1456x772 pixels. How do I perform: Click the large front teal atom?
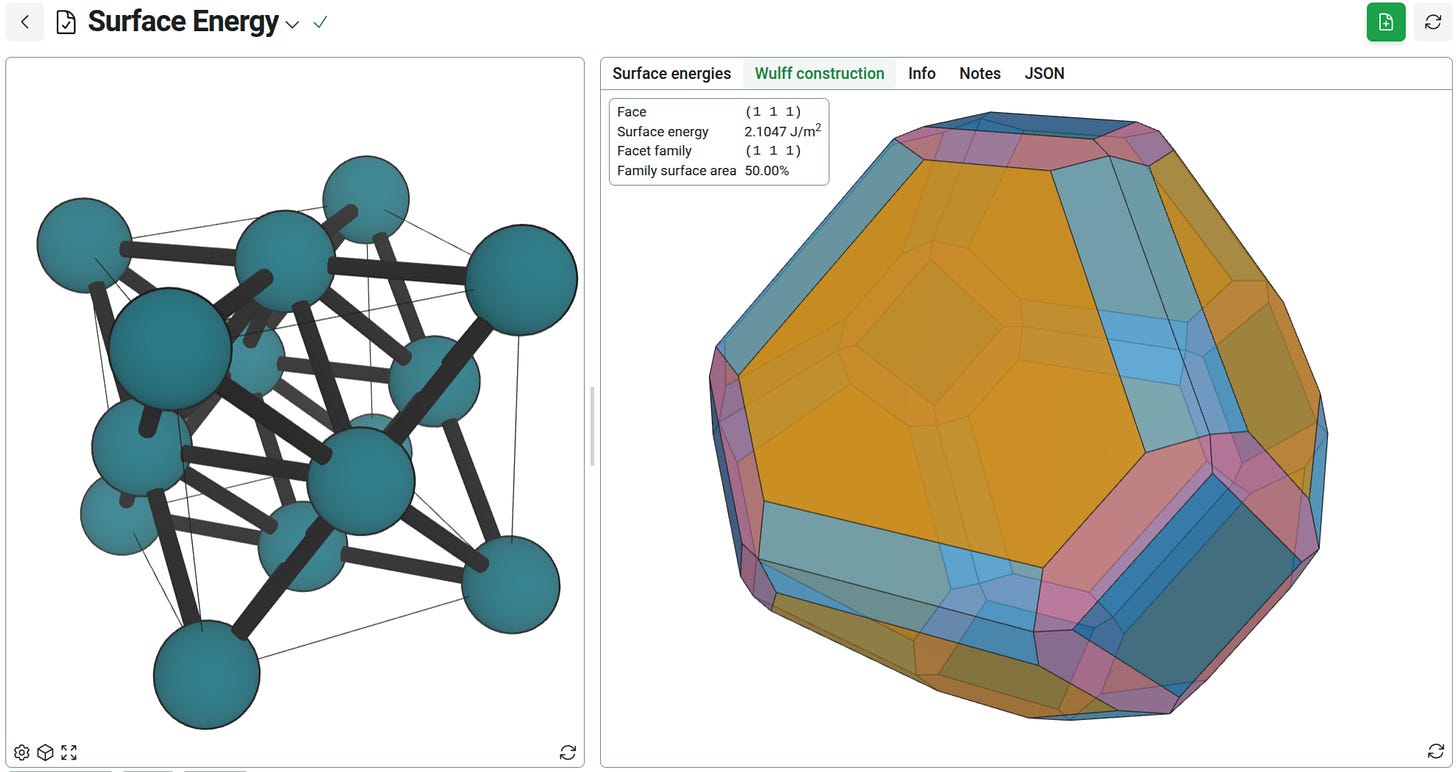tap(170, 349)
